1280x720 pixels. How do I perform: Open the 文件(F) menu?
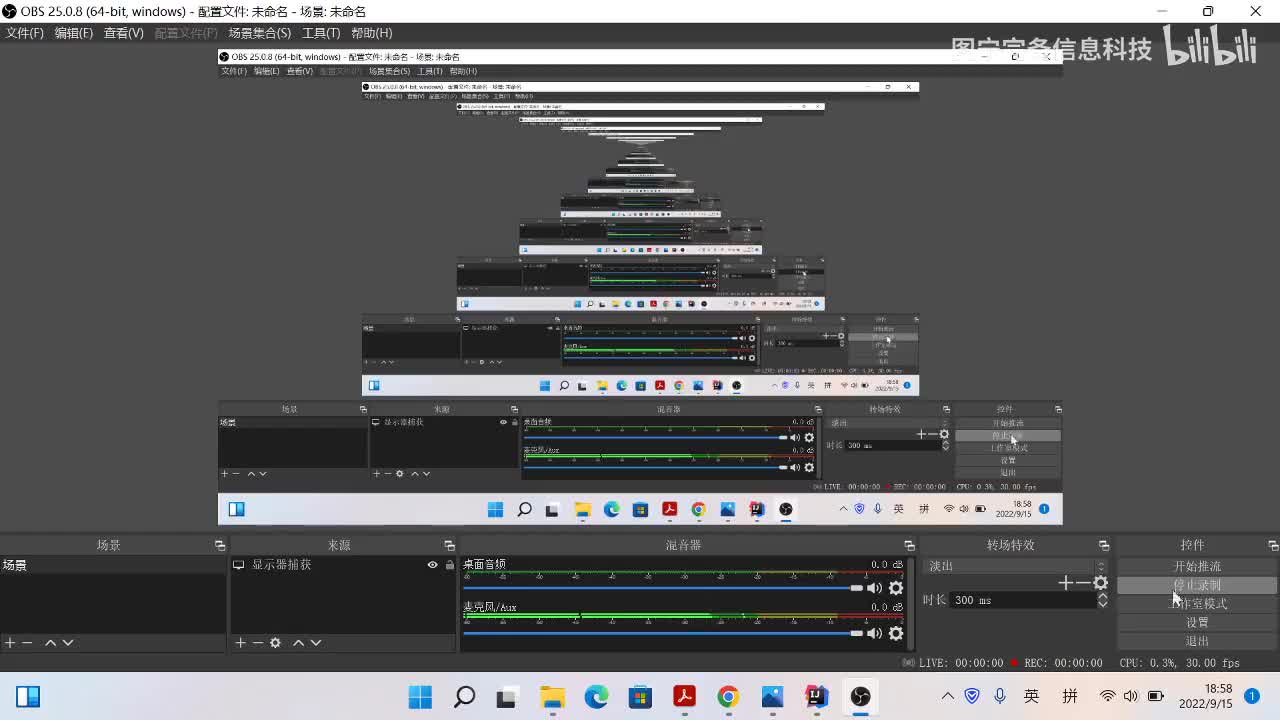point(25,33)
